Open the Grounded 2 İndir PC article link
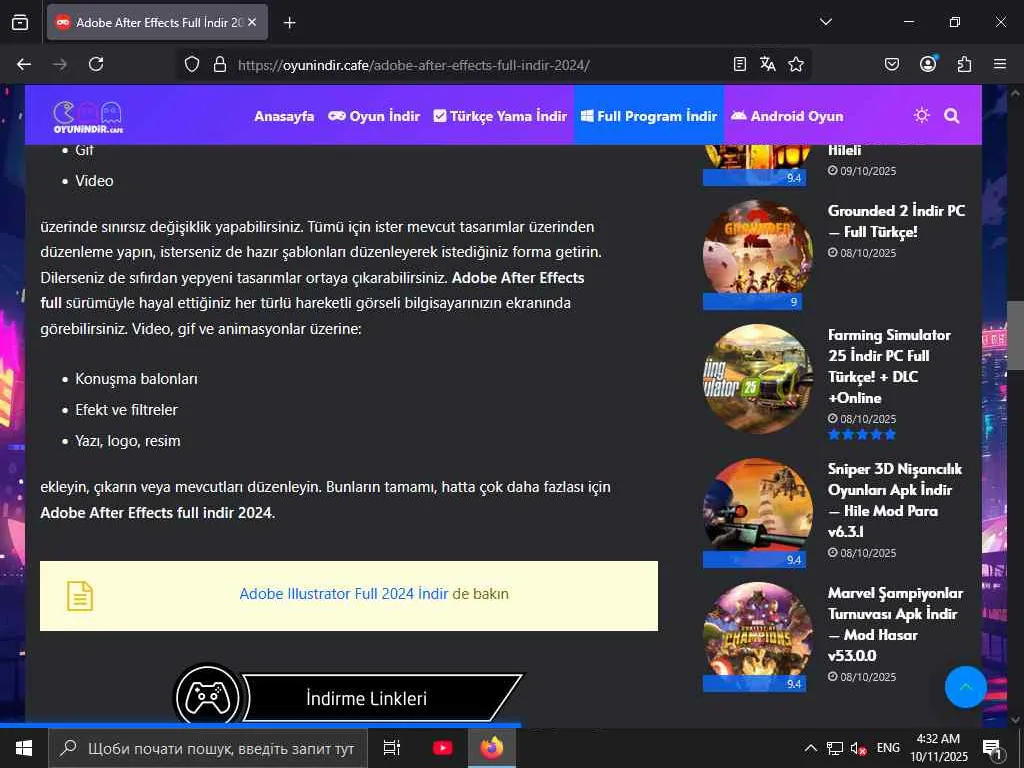1024x768 pixels. coord(896,221)
